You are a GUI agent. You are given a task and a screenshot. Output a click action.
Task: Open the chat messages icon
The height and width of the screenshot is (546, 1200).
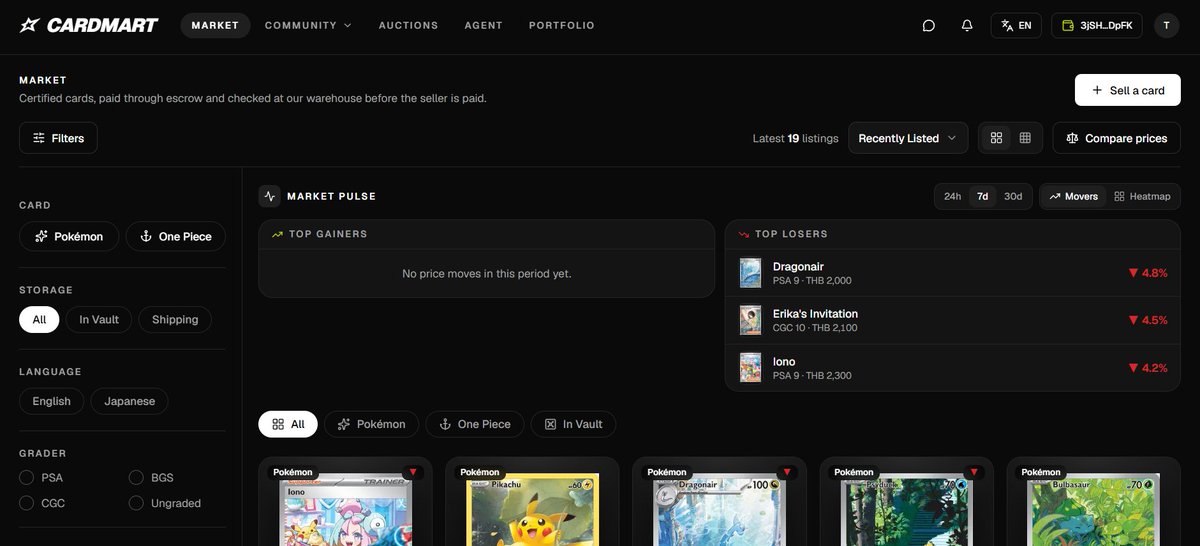point(929,25)
